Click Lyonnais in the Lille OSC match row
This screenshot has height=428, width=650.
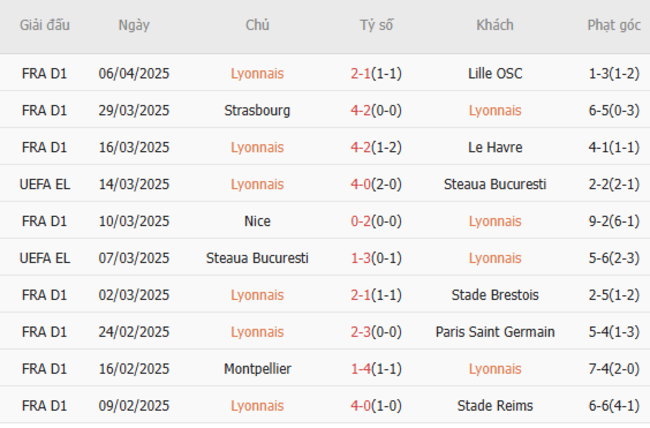(x=257, y=73)
